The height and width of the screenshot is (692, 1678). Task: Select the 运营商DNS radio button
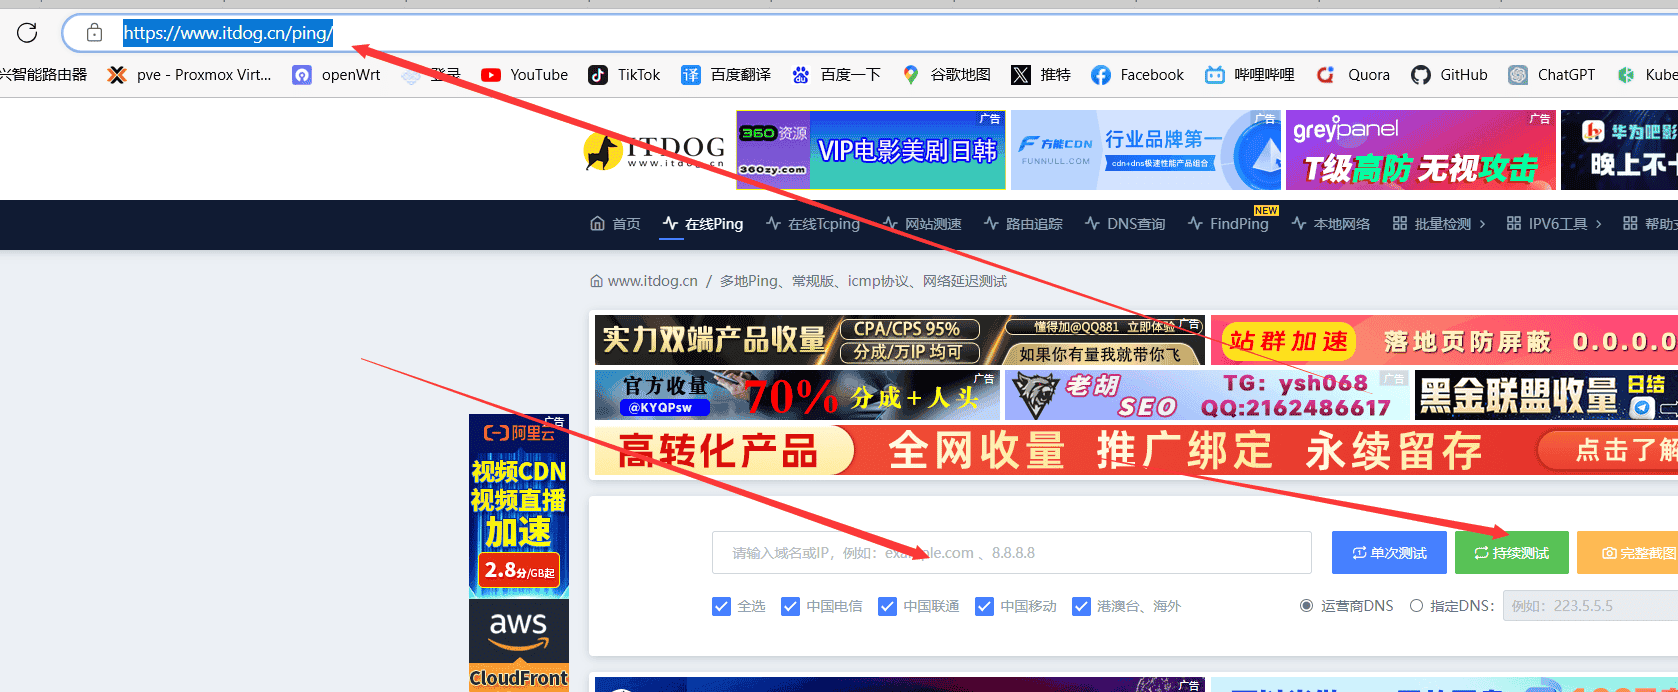pyautogui.click(x=1306, y=606)
